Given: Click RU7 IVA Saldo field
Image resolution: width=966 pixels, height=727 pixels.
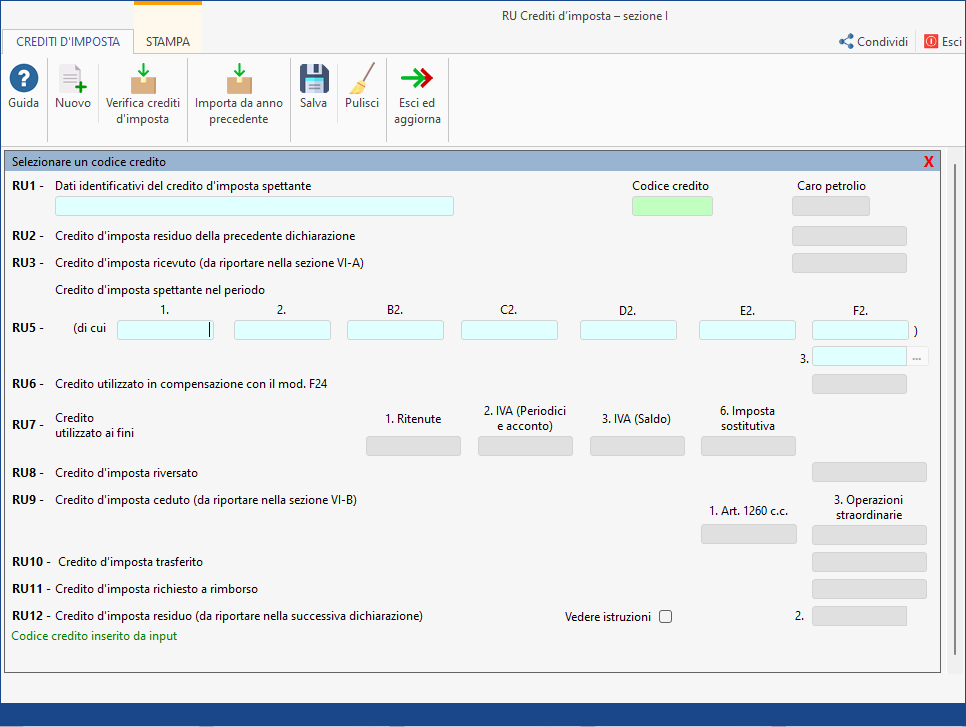Looking at the screenshot, I should (637, 446).
